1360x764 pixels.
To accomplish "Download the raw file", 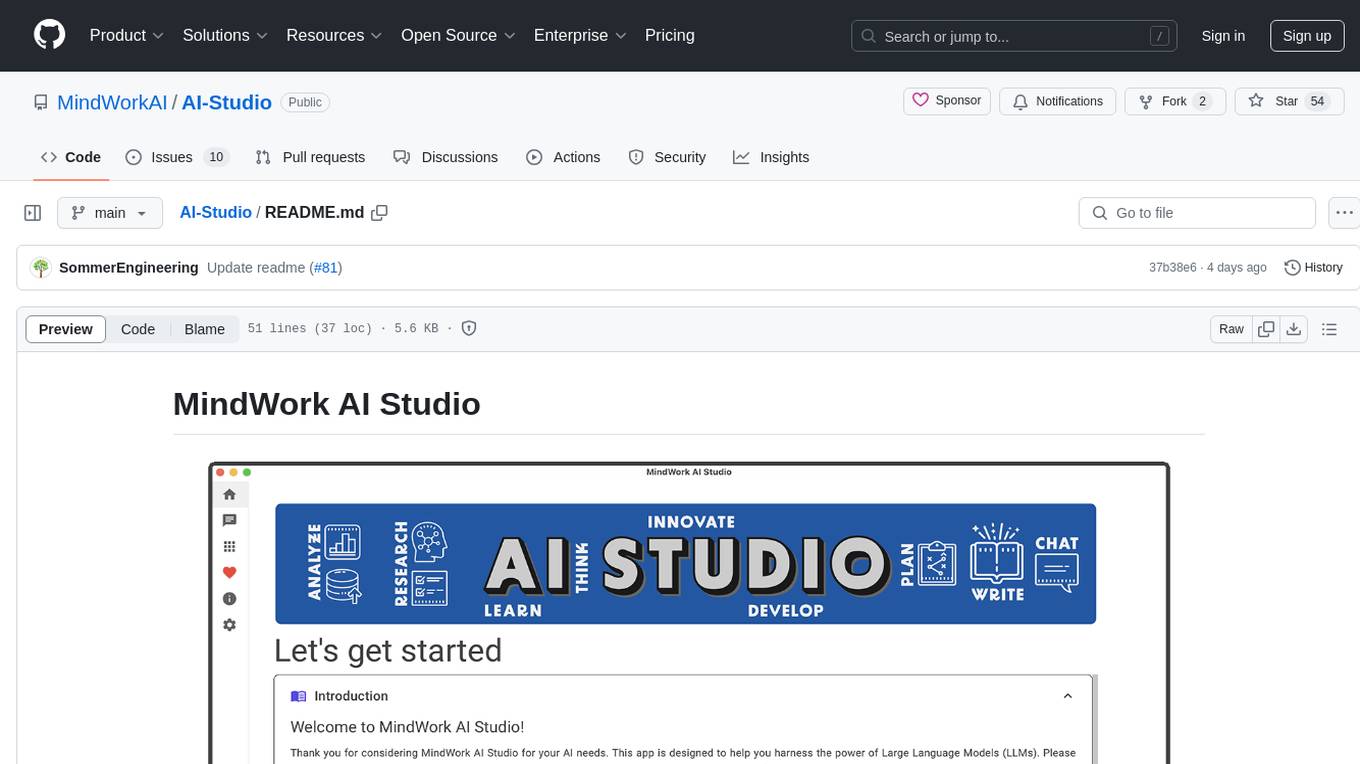I will point(1293,329).
